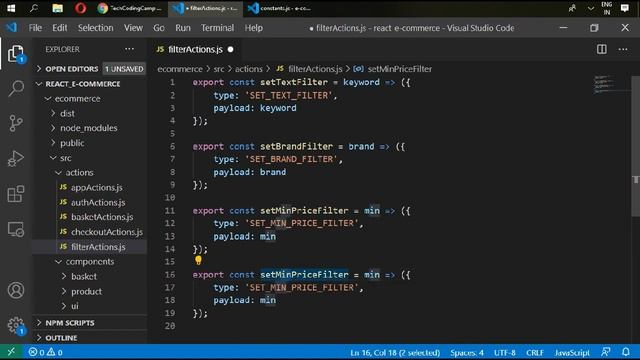Select filterActions.js in explorer tree

(90, 247)
